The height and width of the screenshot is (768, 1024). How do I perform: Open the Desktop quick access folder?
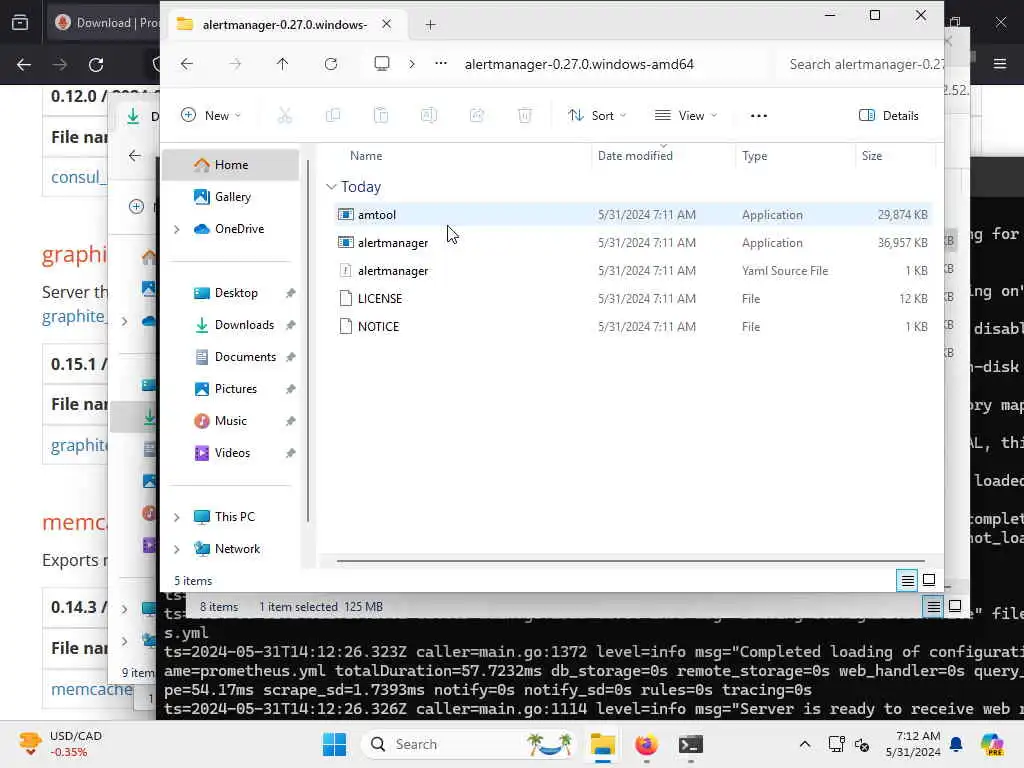(230, 293)
